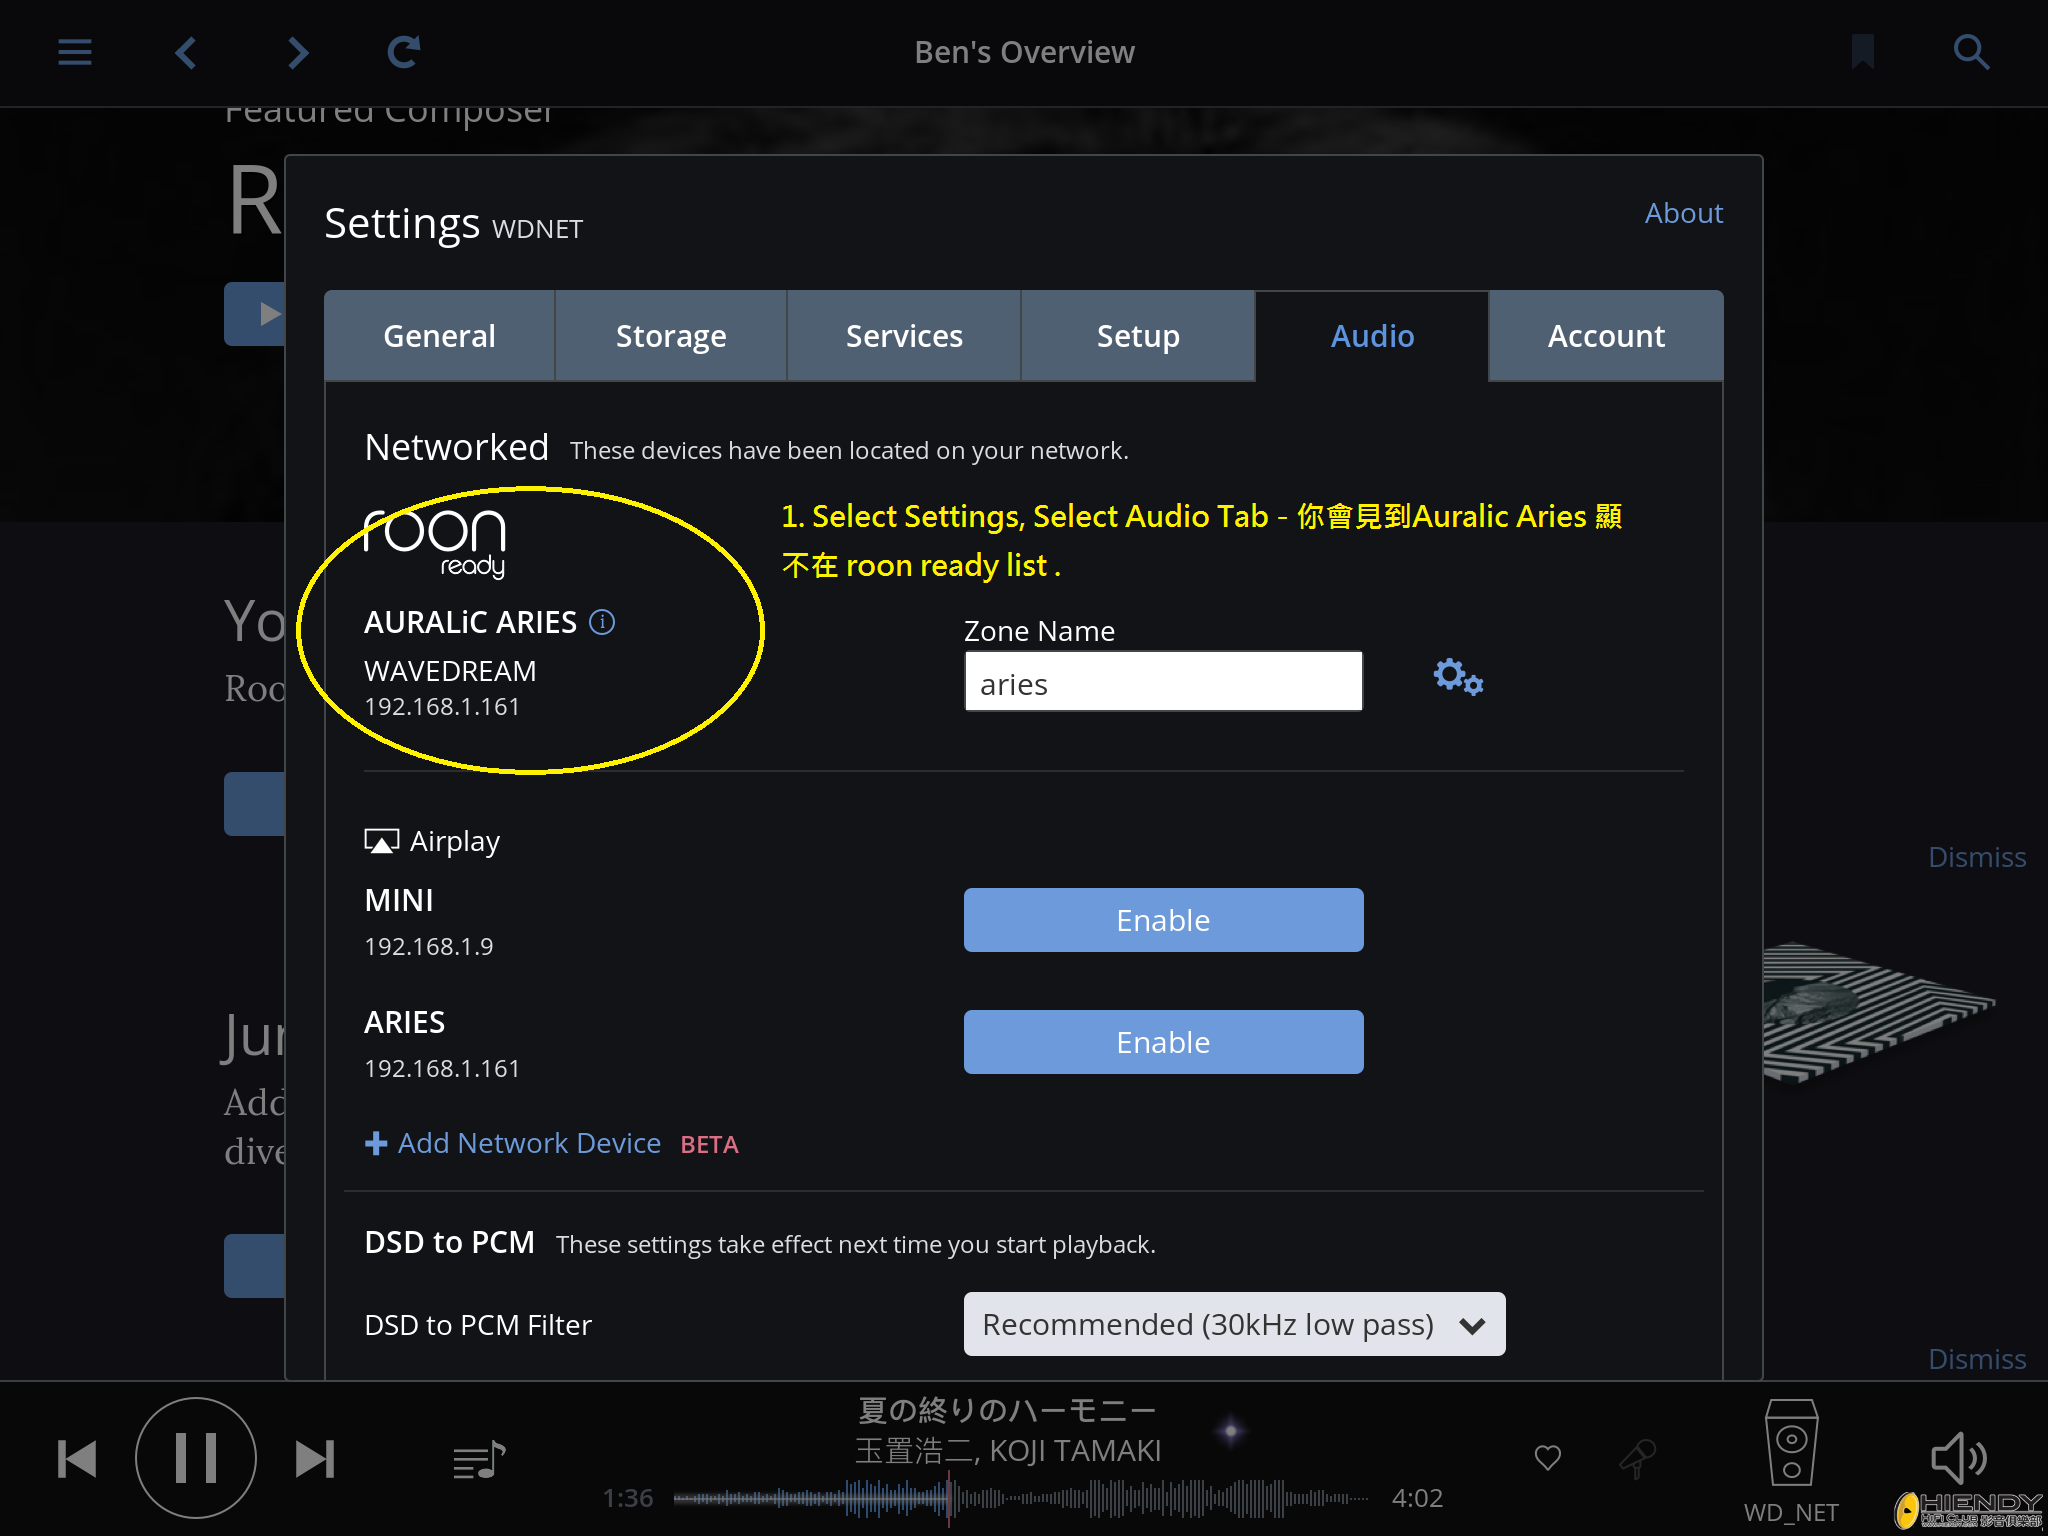Enable the ARIES Airplay device
The height and width of the screenshot is (1536, 2048).
tap(1163, 1042)
